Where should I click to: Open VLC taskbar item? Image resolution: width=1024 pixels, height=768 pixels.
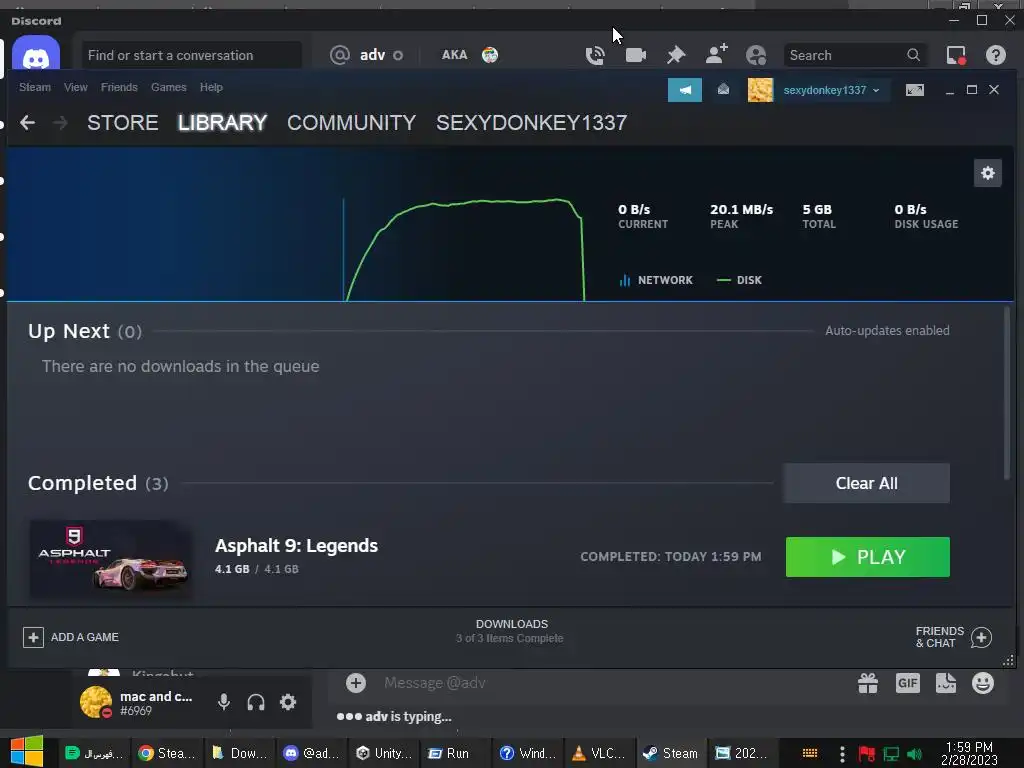(600, 753)
